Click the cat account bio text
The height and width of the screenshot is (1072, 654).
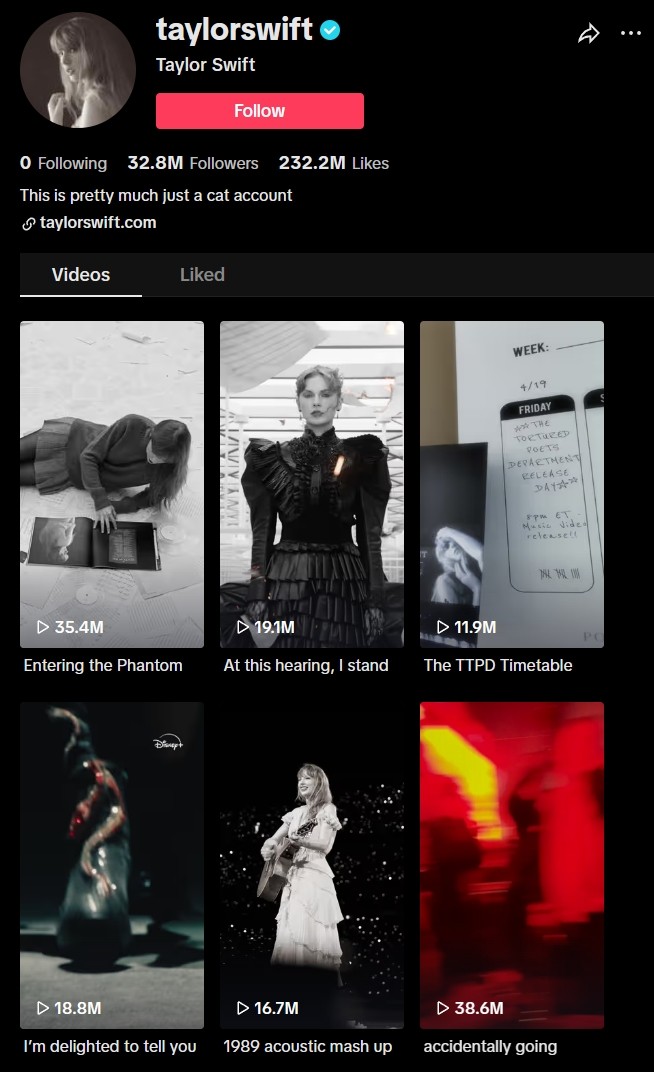pyautogui.click(x=156, y=196)
